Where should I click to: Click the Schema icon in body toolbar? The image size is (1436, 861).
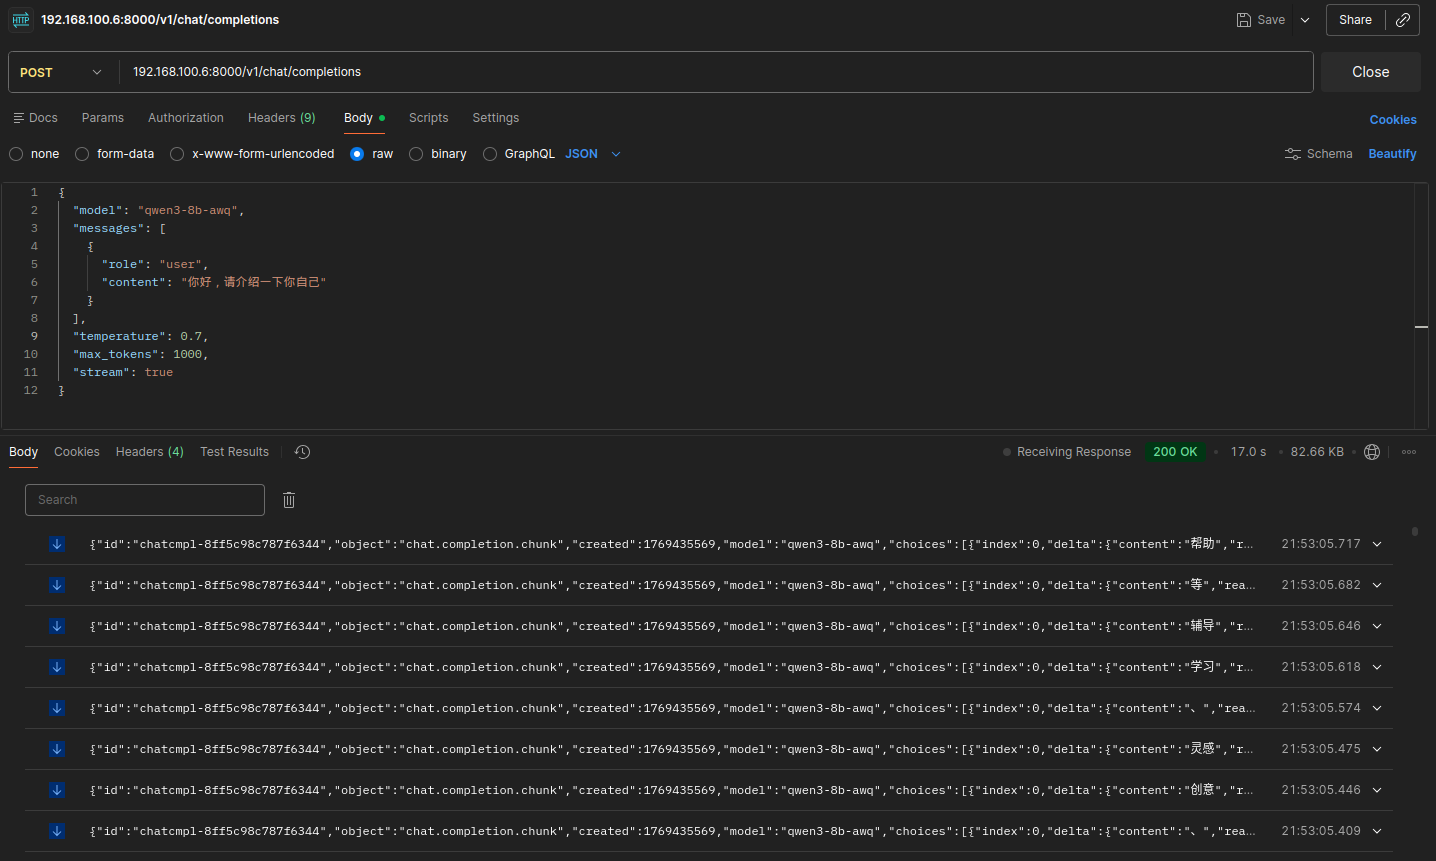[x=1293, y=154]
